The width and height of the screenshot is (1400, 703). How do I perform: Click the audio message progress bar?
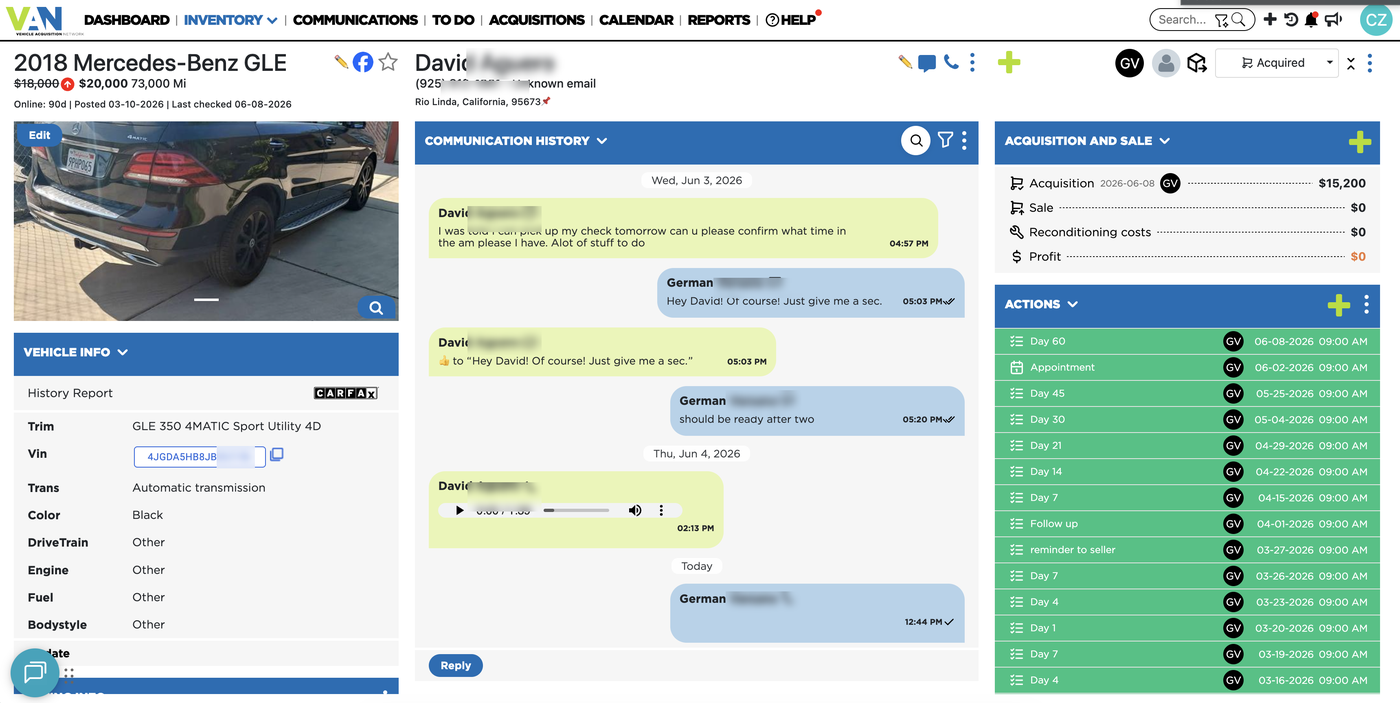tap(576, 510)
